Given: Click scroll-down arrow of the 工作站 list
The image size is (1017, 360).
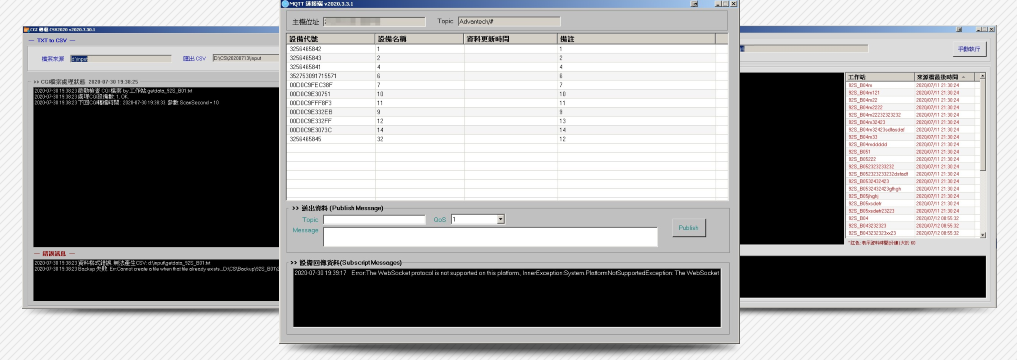Looking at the screenshot, I should 982,235.
